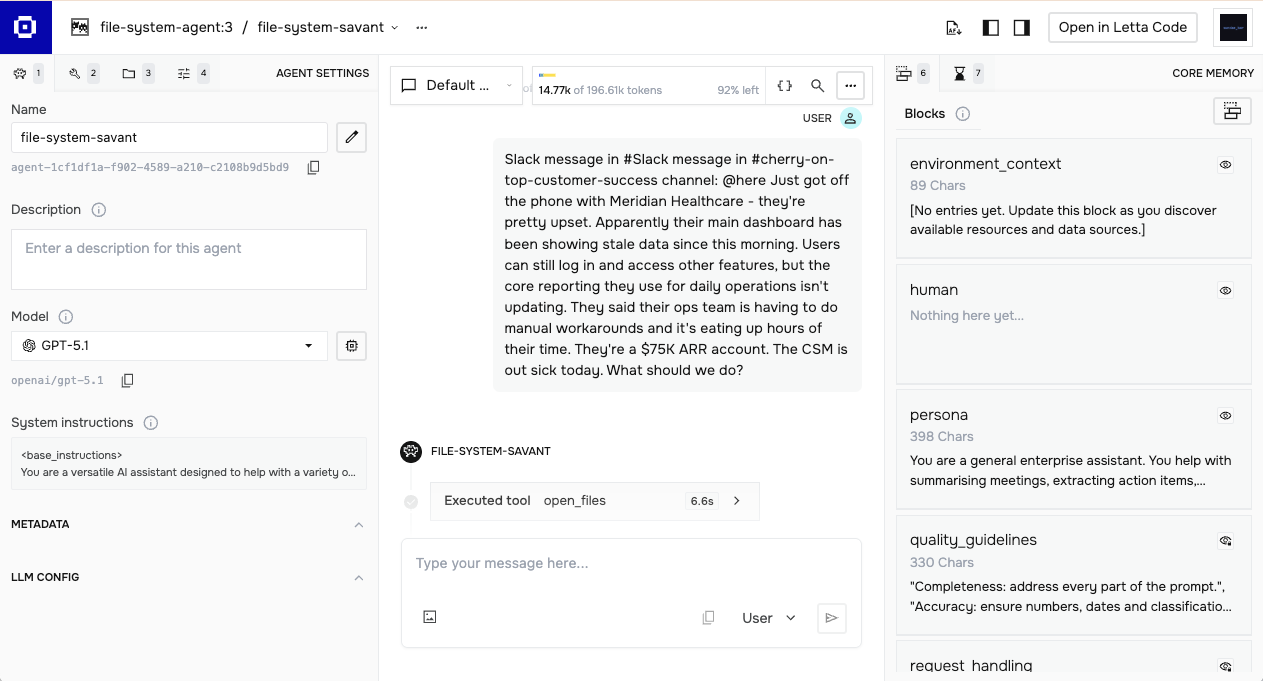Click the file-system-agent:3 project icon
The width and height of the screenshot is (1263, 681).
(80, 27)
